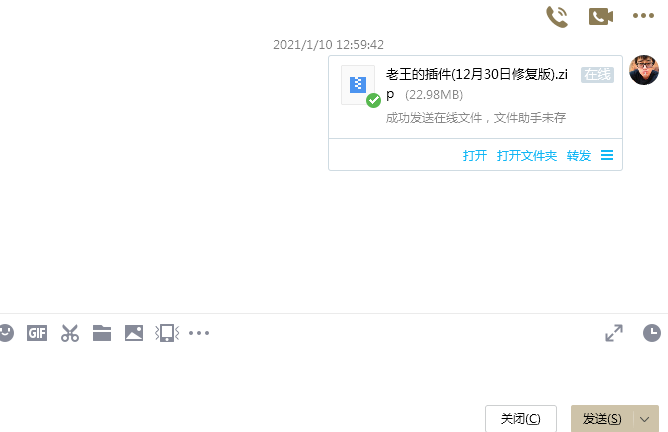Show more input toolbar tools
The width and height of the screenshot is (668, 432).
[199, 333]
